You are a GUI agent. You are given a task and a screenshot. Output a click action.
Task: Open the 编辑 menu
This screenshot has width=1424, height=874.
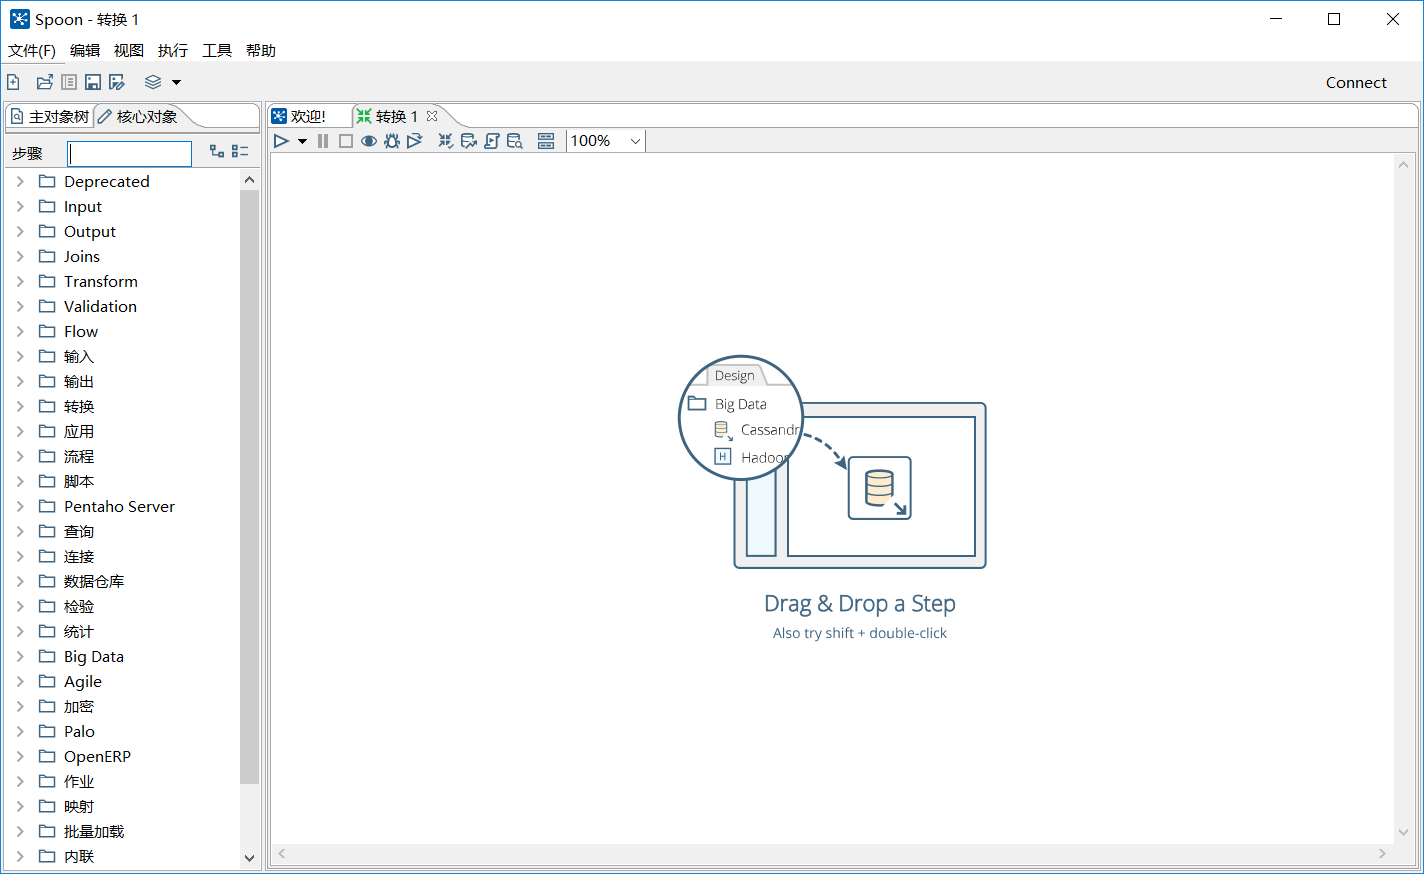[85, 51]
